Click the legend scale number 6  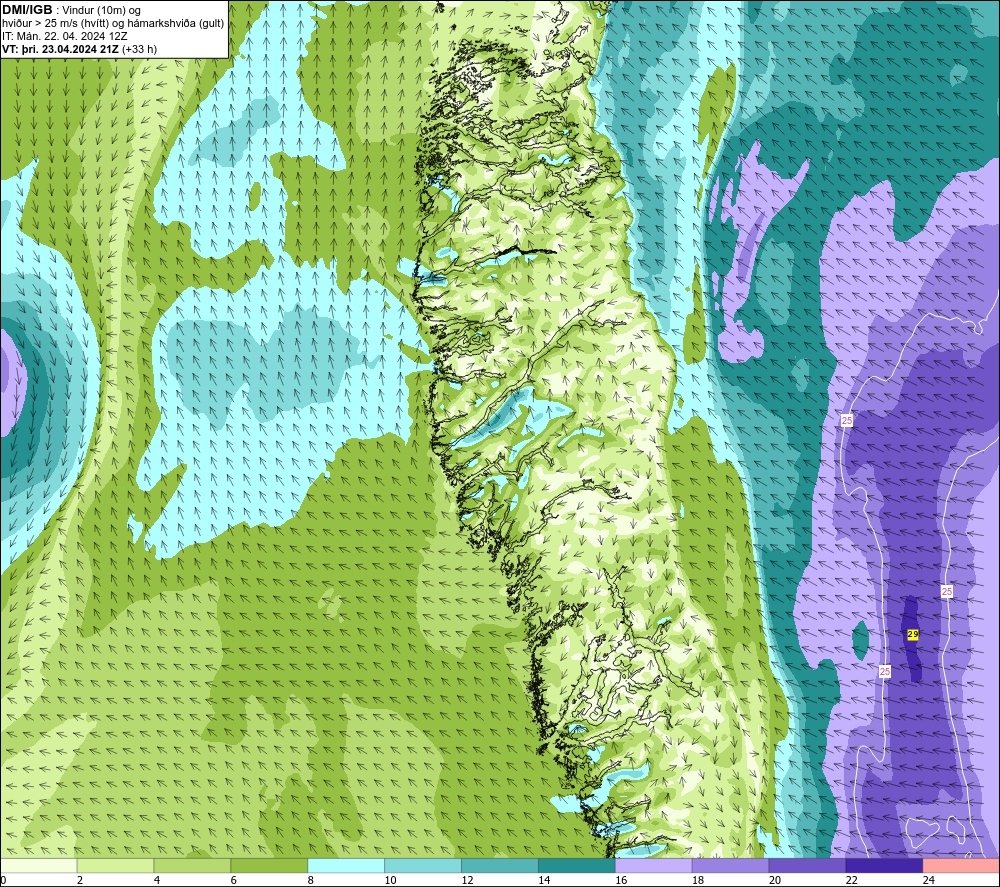pyautogui.click(x=233, y=880)
